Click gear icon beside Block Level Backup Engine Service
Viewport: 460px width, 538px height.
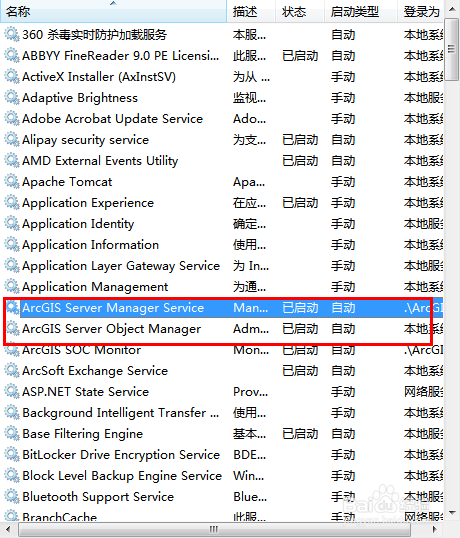tap(12, 476)
